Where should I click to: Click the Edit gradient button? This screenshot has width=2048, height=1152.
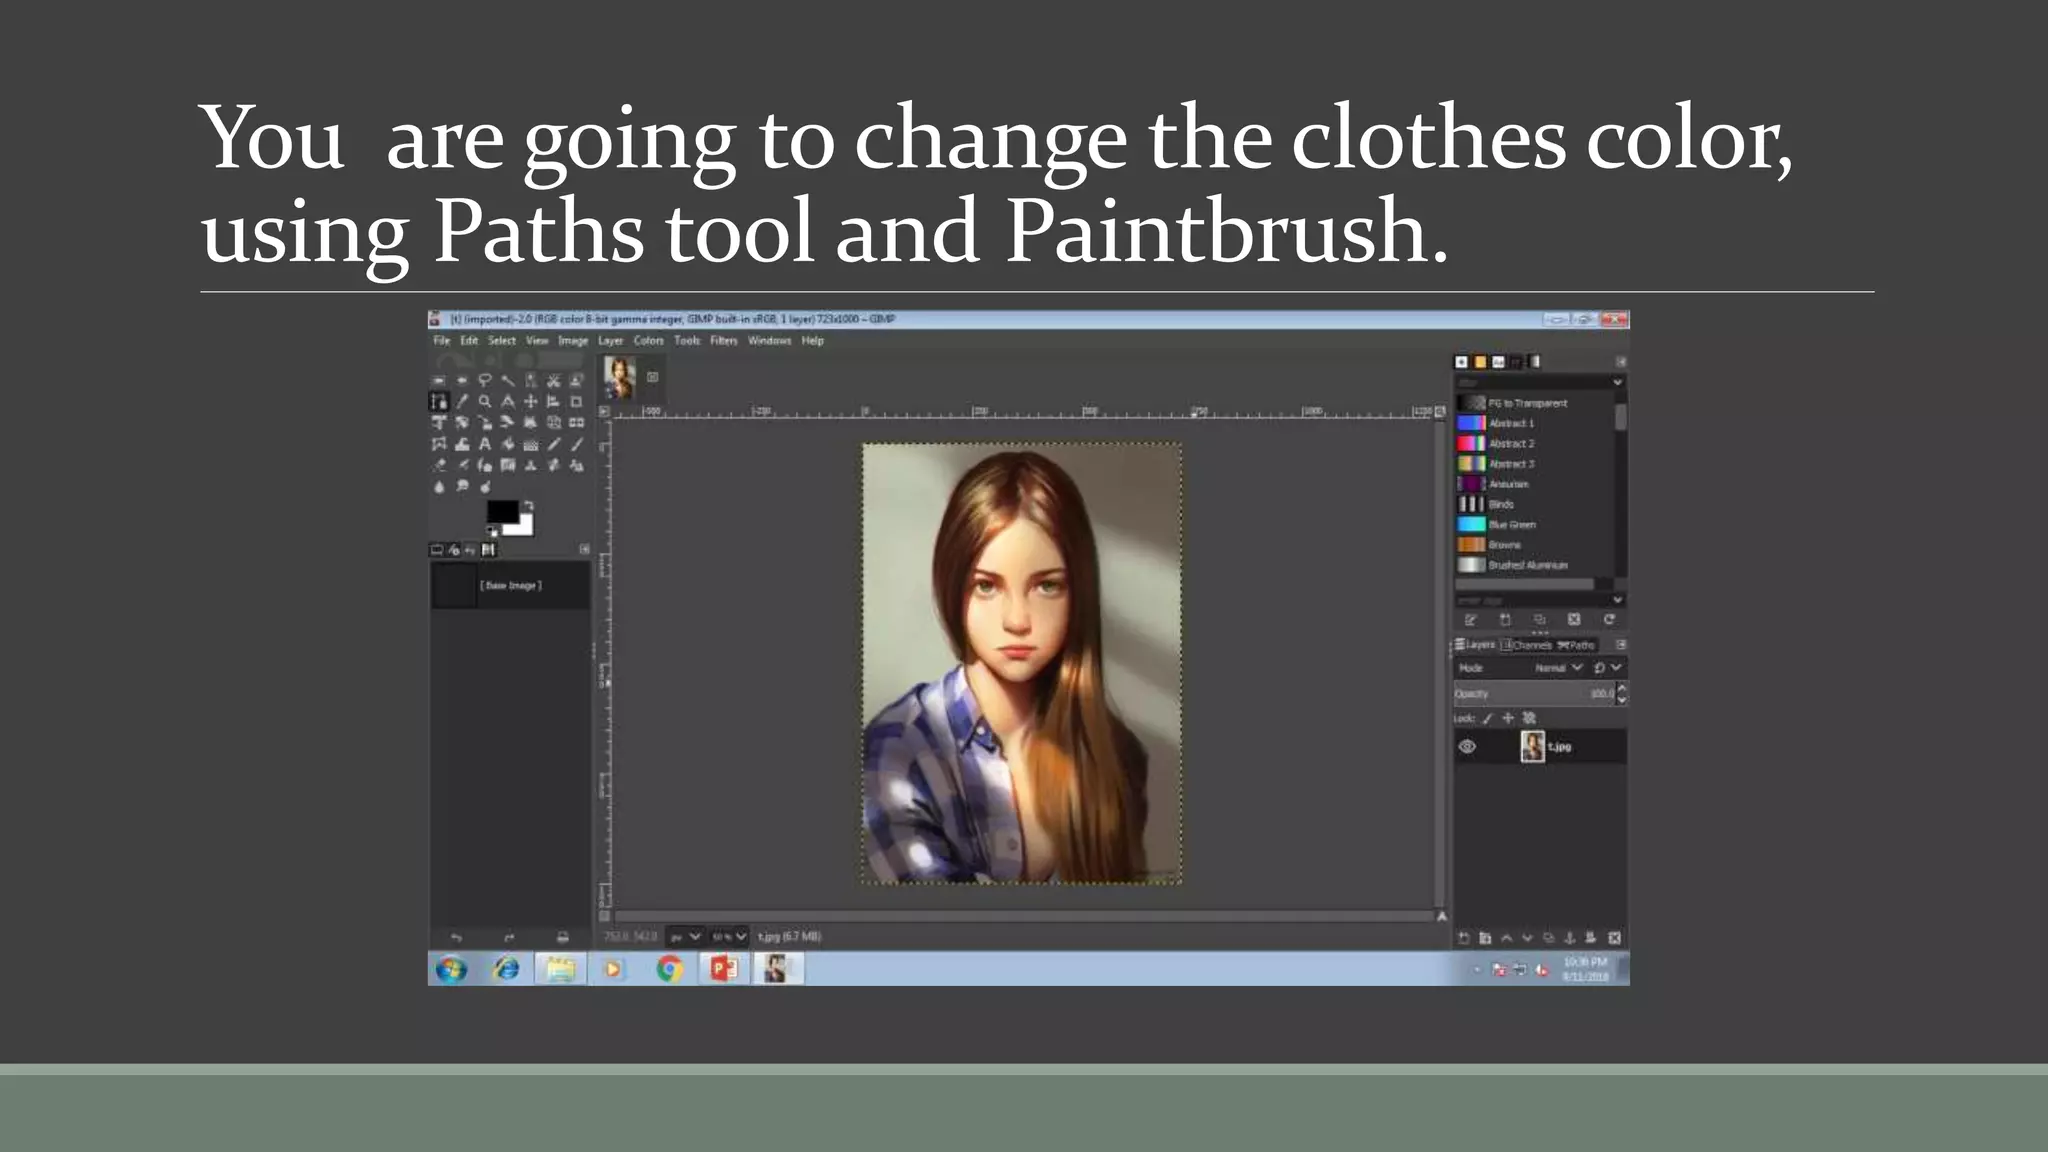pyautogui.click(x=1470, y=620)
